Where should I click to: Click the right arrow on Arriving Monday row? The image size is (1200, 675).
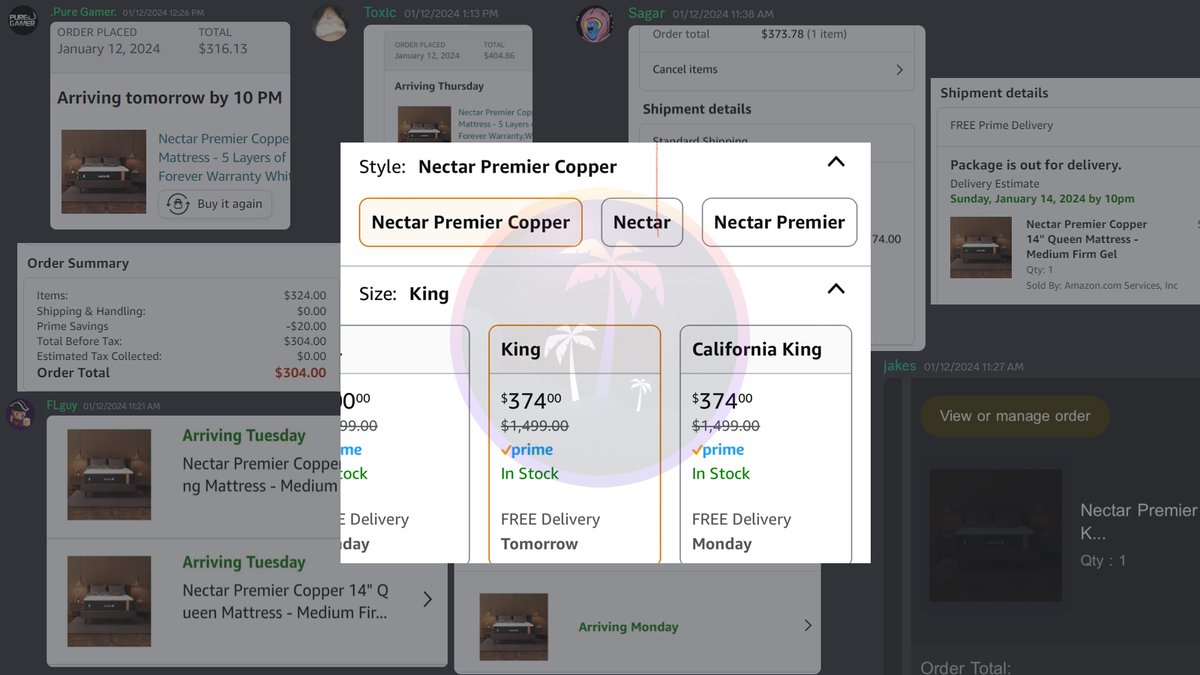(808, 624)
